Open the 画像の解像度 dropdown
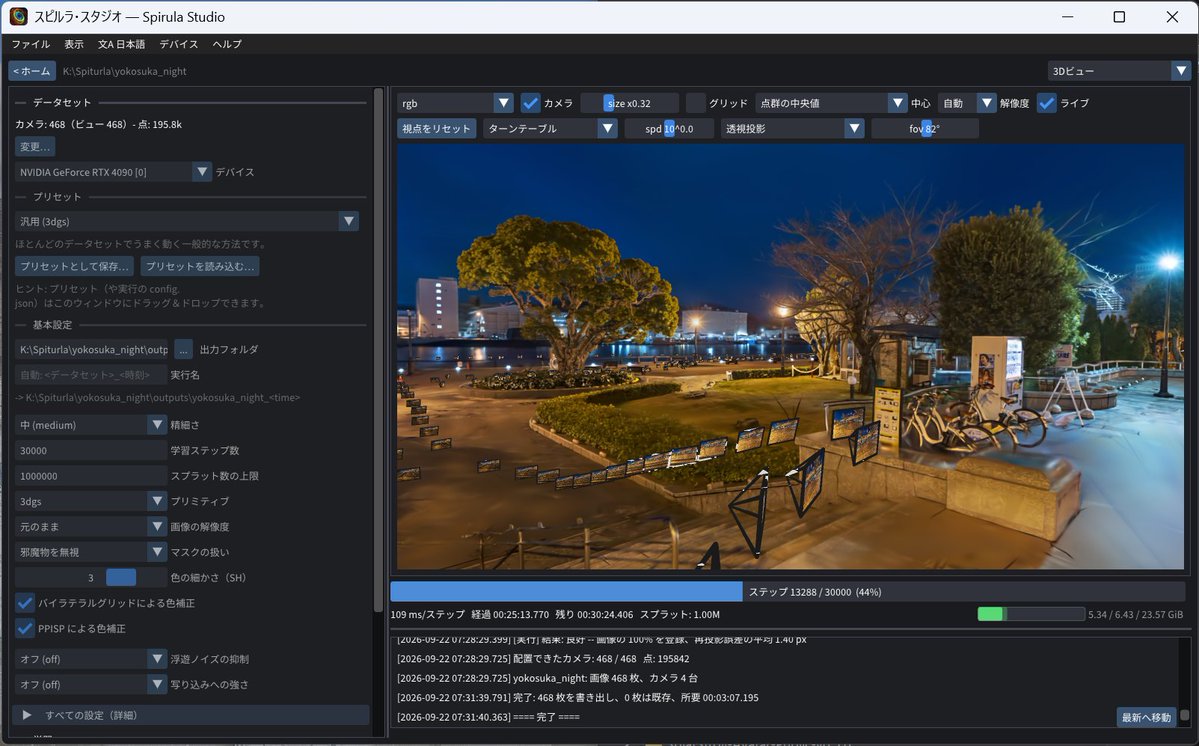Image resolution: width=1199 pixels, height=746 pixels. 91,527
